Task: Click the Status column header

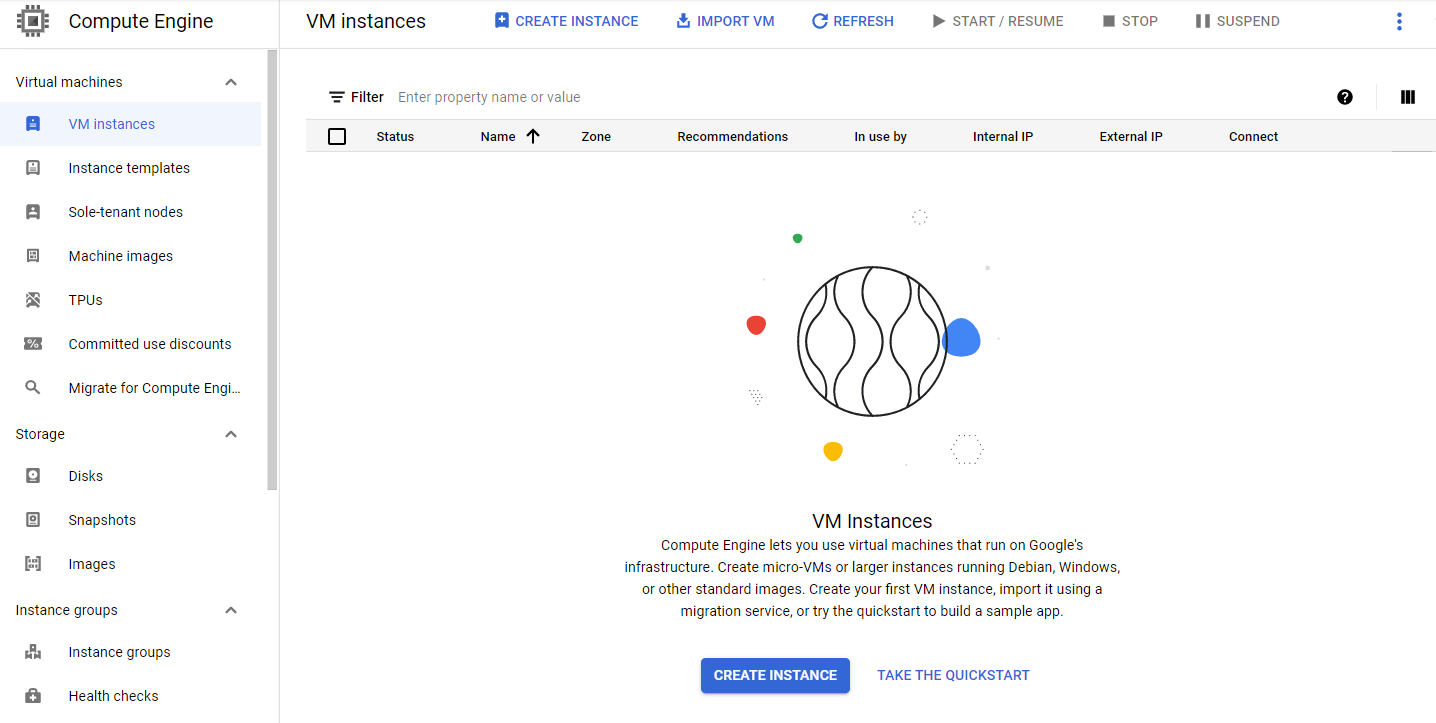Action: (x=395, y=136)
